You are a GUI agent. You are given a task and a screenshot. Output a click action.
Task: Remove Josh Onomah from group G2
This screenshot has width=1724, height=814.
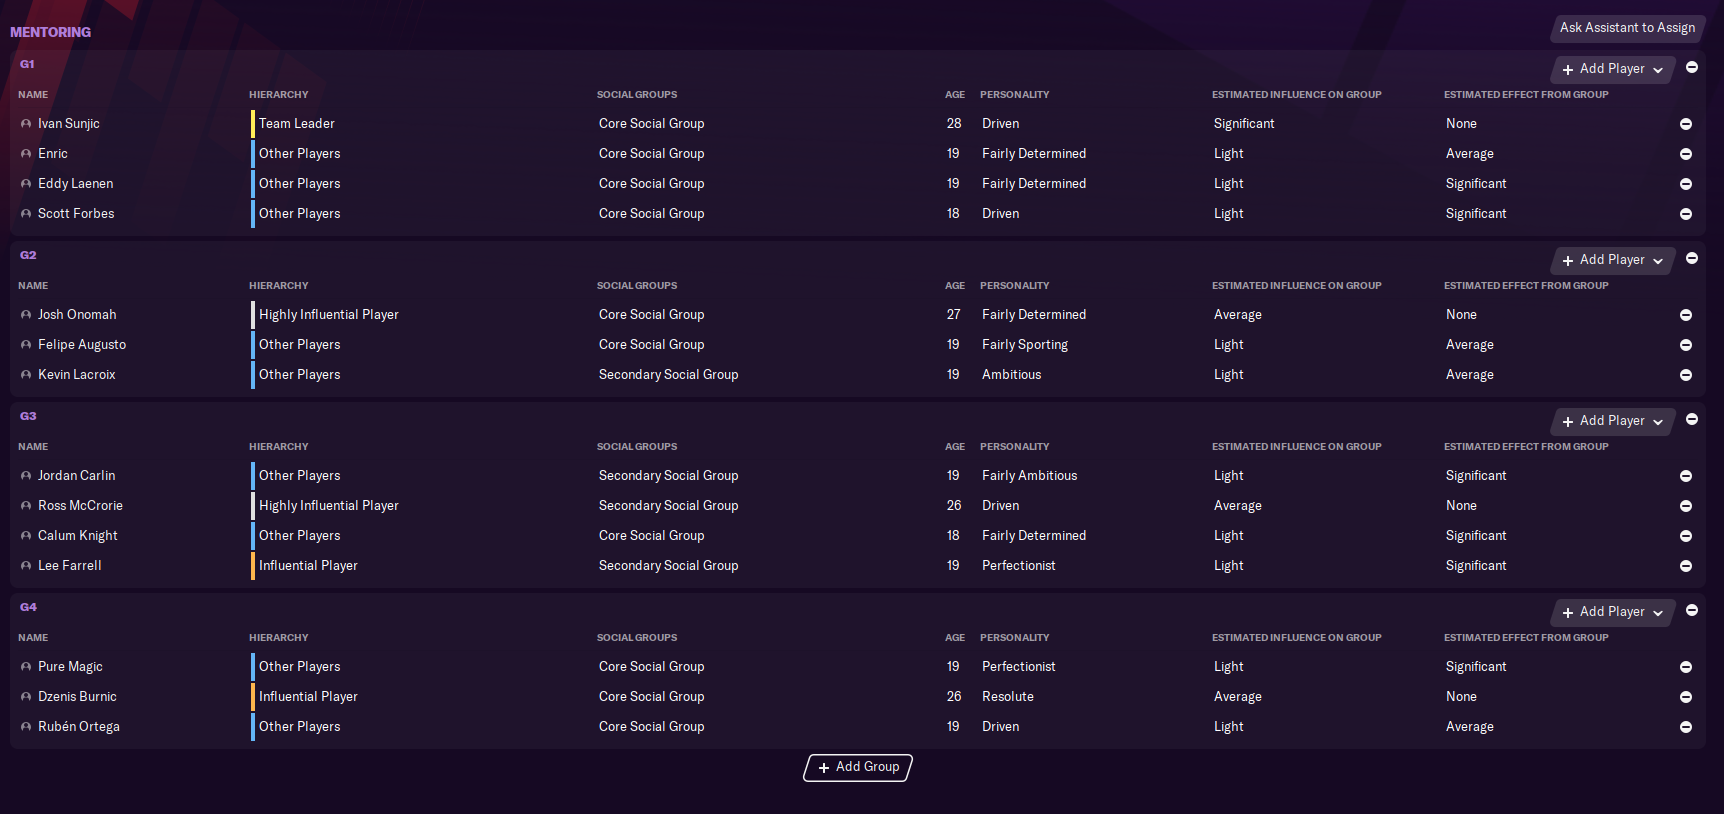pos(1686,315)
